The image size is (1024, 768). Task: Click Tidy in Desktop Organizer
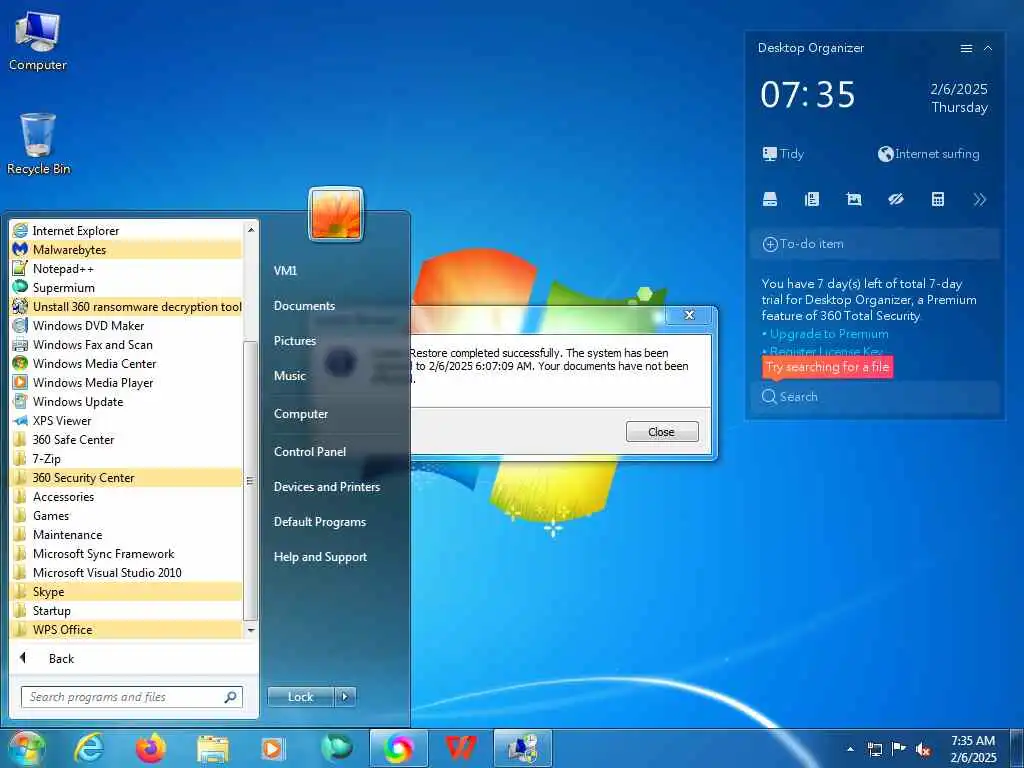coord(783,154)
